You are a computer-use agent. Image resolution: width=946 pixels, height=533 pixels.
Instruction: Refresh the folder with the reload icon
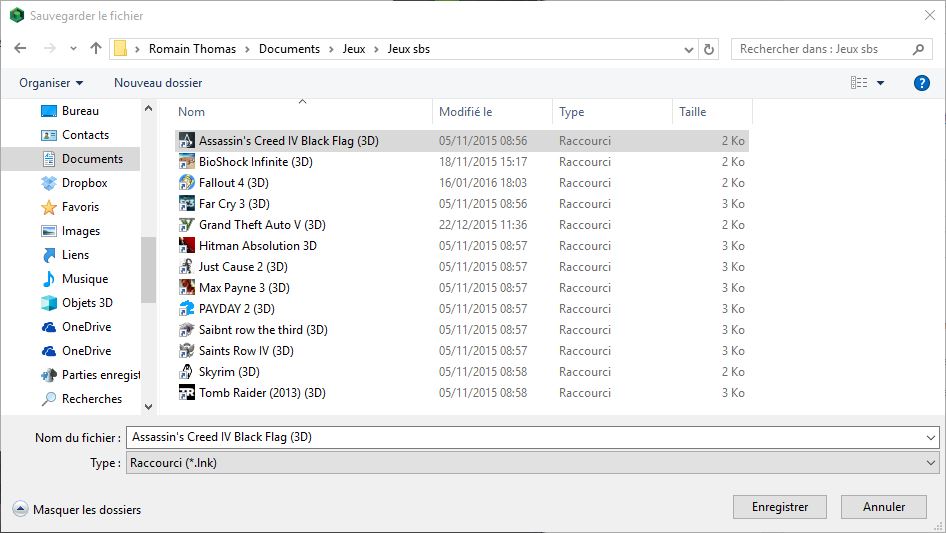[710, 49]
